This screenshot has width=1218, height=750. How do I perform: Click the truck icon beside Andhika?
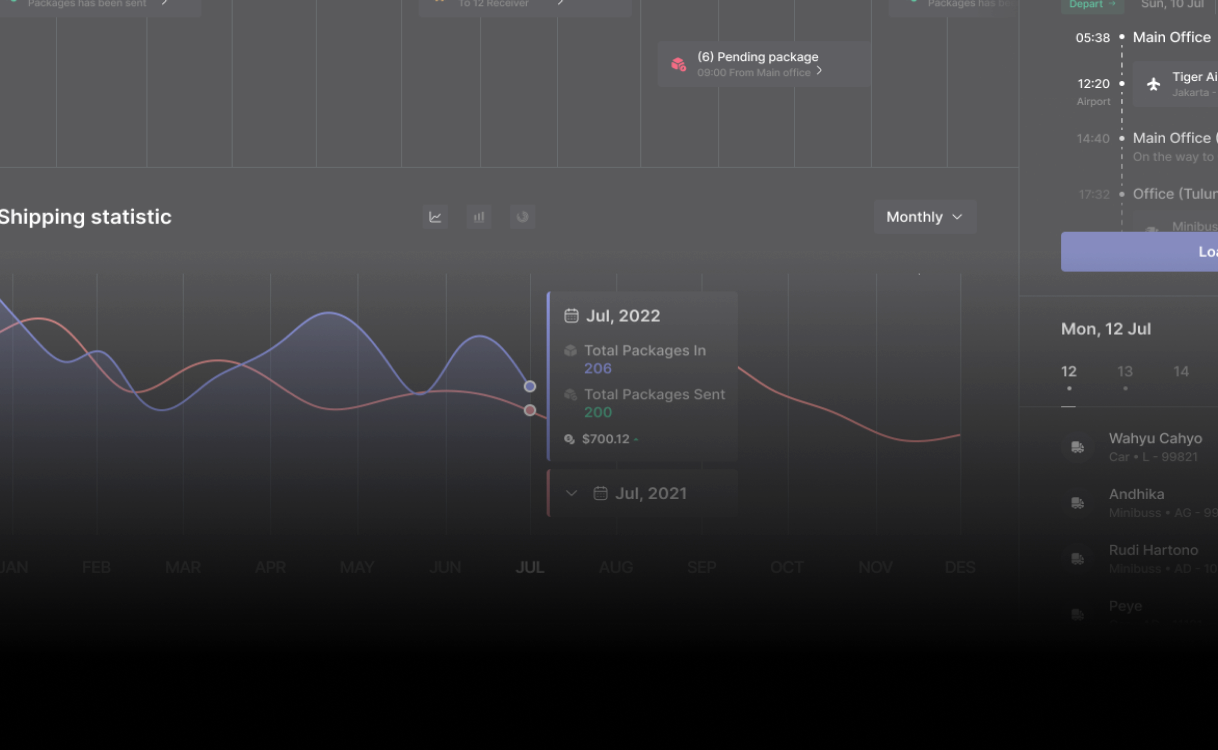coord(1078,503)
